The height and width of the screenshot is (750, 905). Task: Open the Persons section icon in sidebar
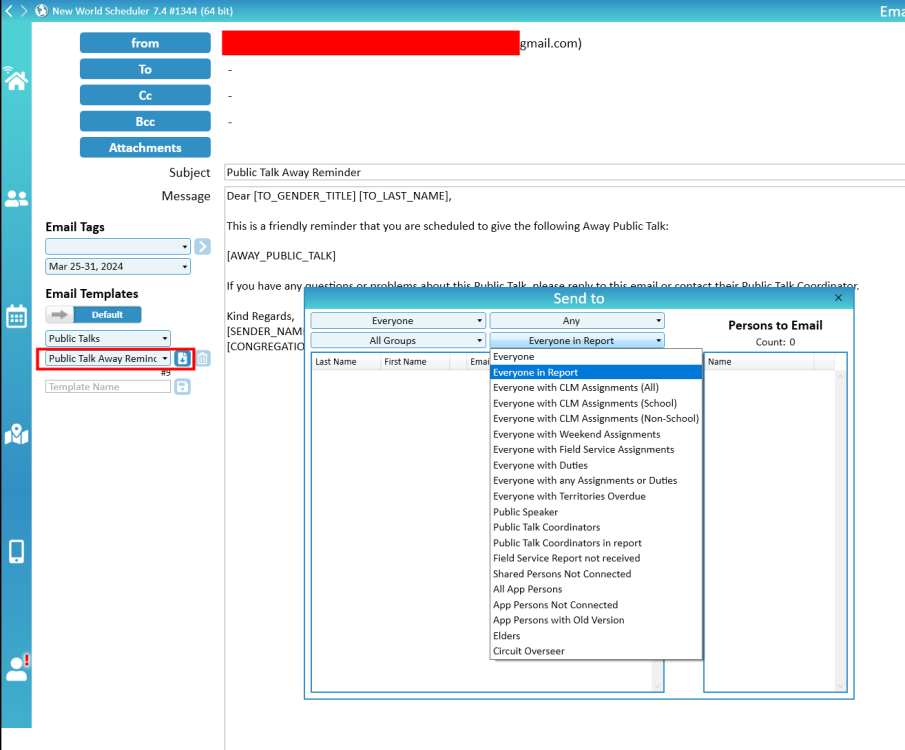[x=16, y=199]
